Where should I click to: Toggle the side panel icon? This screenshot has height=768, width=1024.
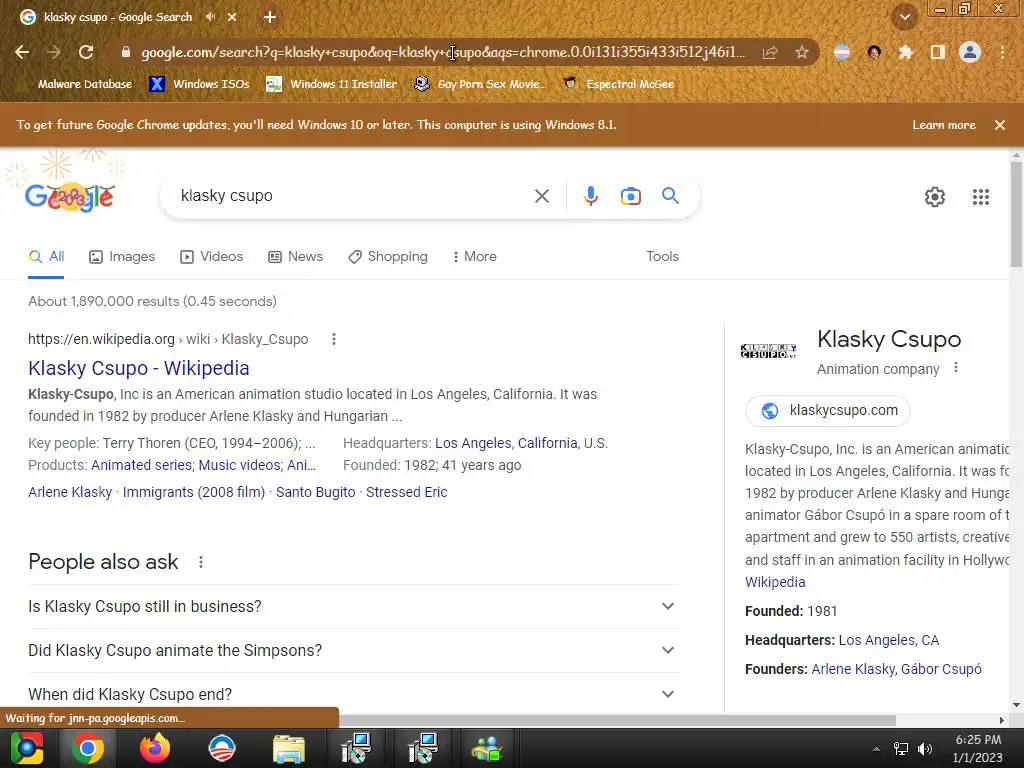937,52
